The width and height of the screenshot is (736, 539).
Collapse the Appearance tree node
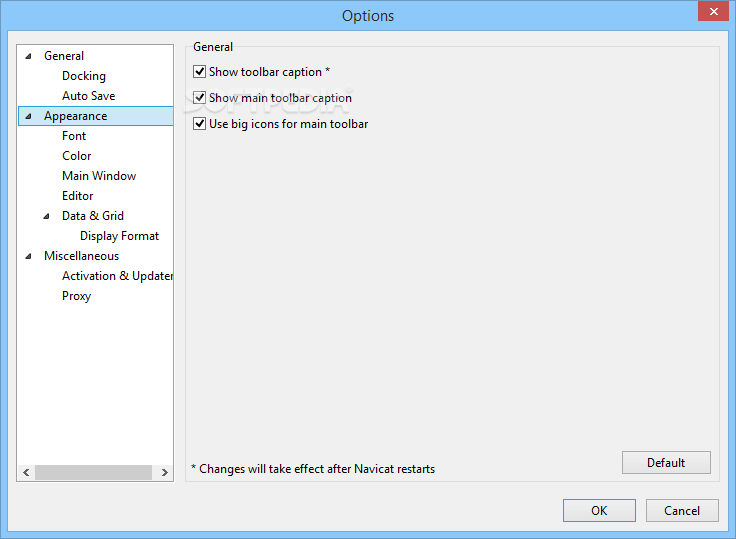[x=28, y=116]
